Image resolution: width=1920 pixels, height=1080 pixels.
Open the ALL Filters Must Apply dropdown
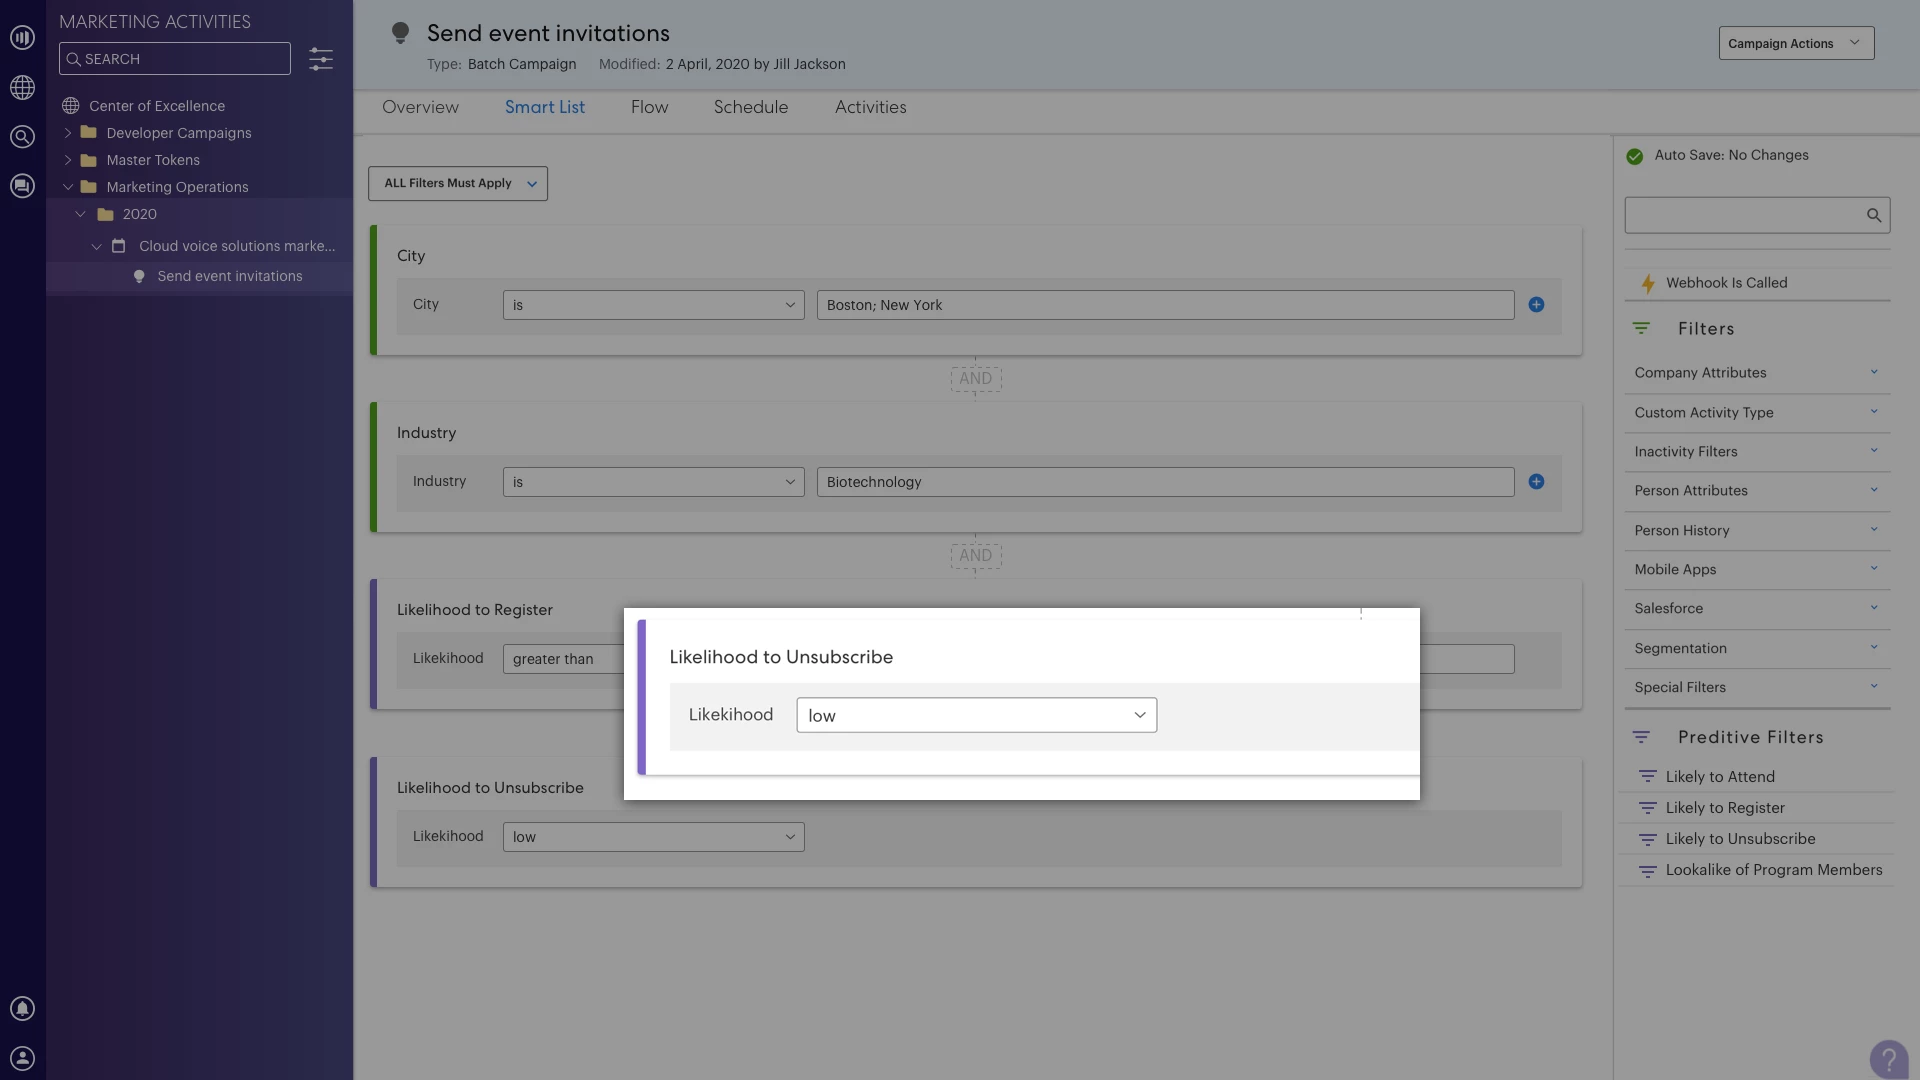[x=458, y=183]
